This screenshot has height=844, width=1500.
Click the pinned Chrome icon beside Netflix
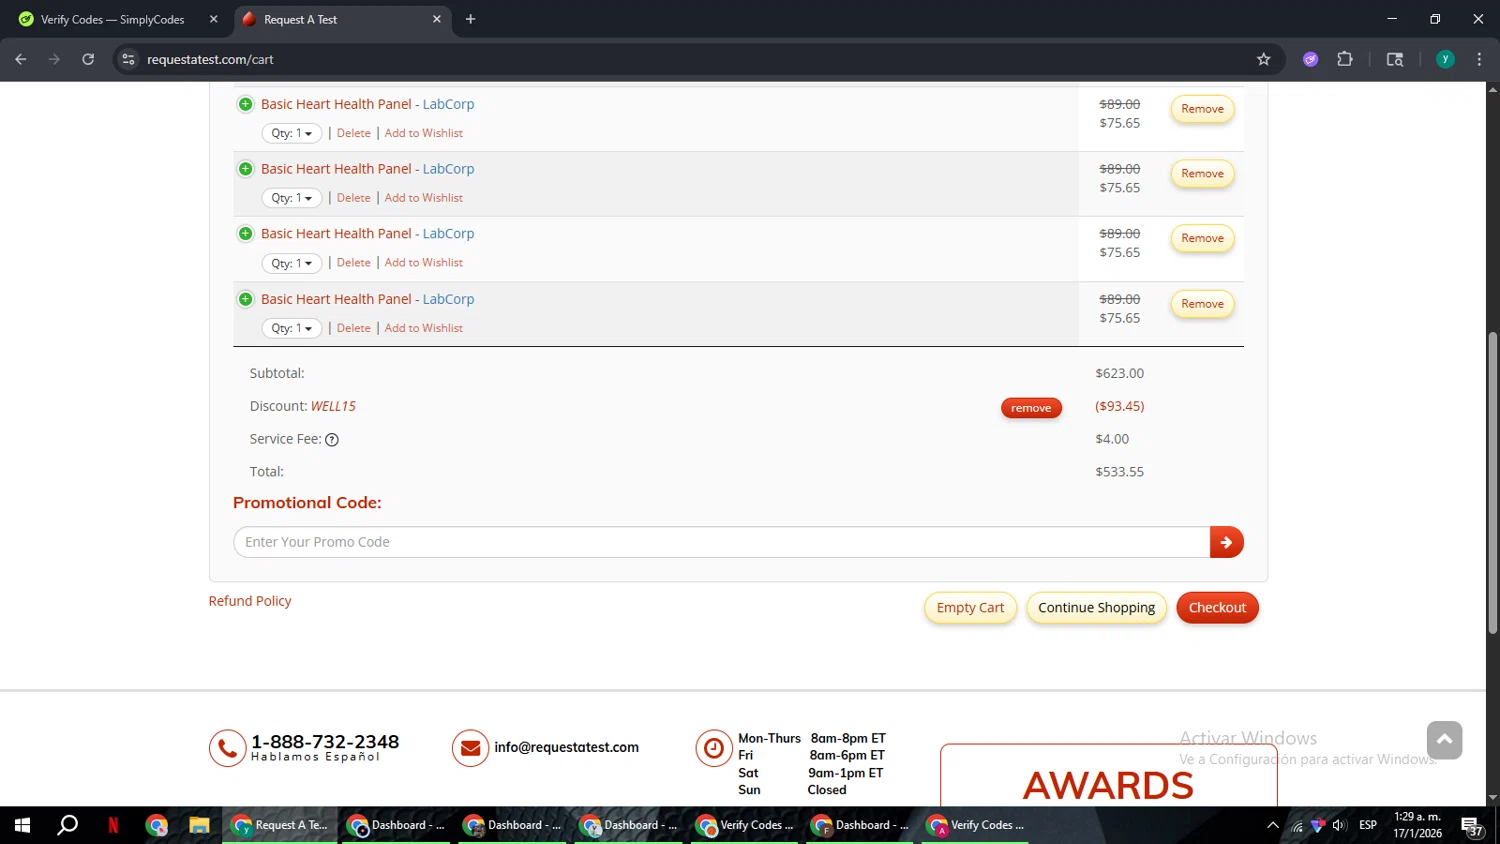(156, 825)
